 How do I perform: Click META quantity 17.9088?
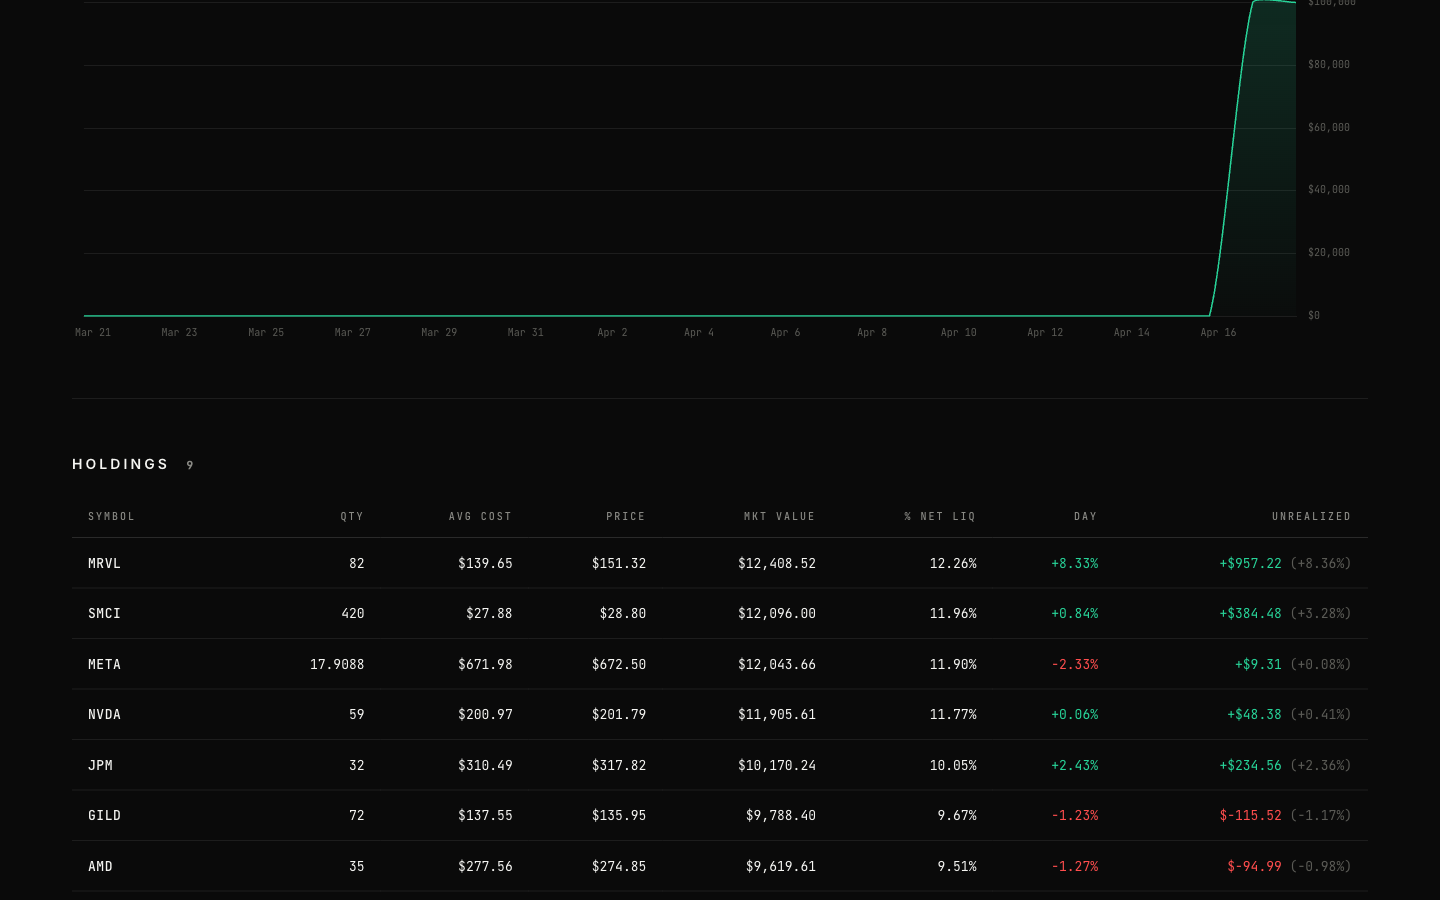pos(337,664)
